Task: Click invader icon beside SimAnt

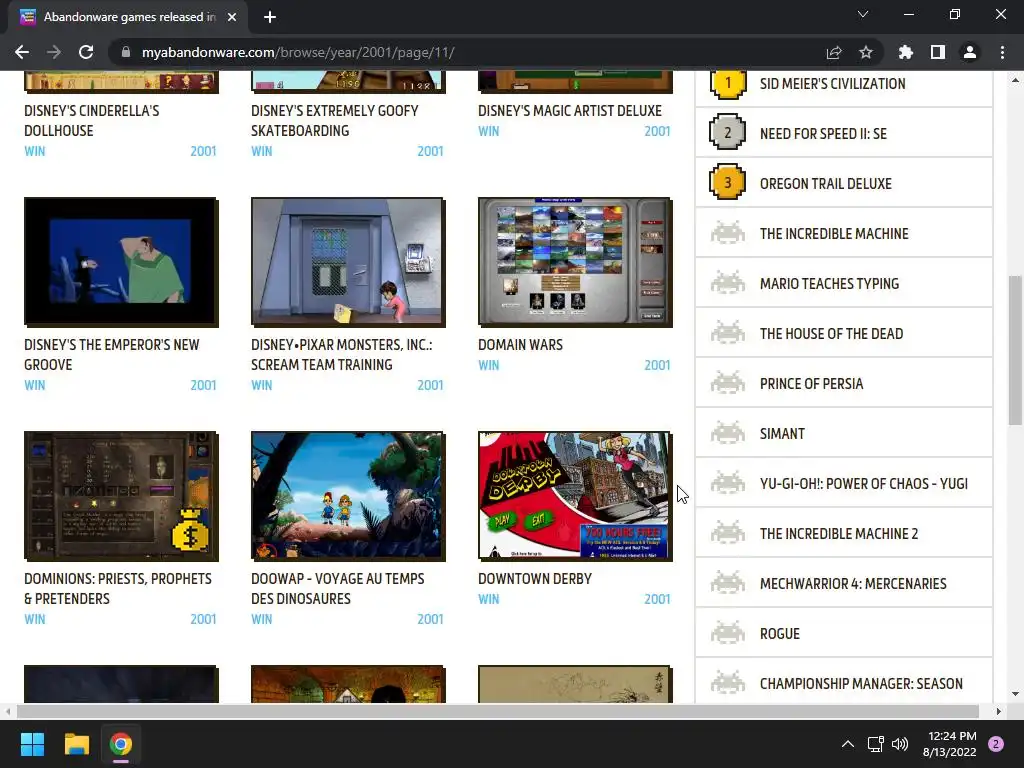Action: (728, 433)
